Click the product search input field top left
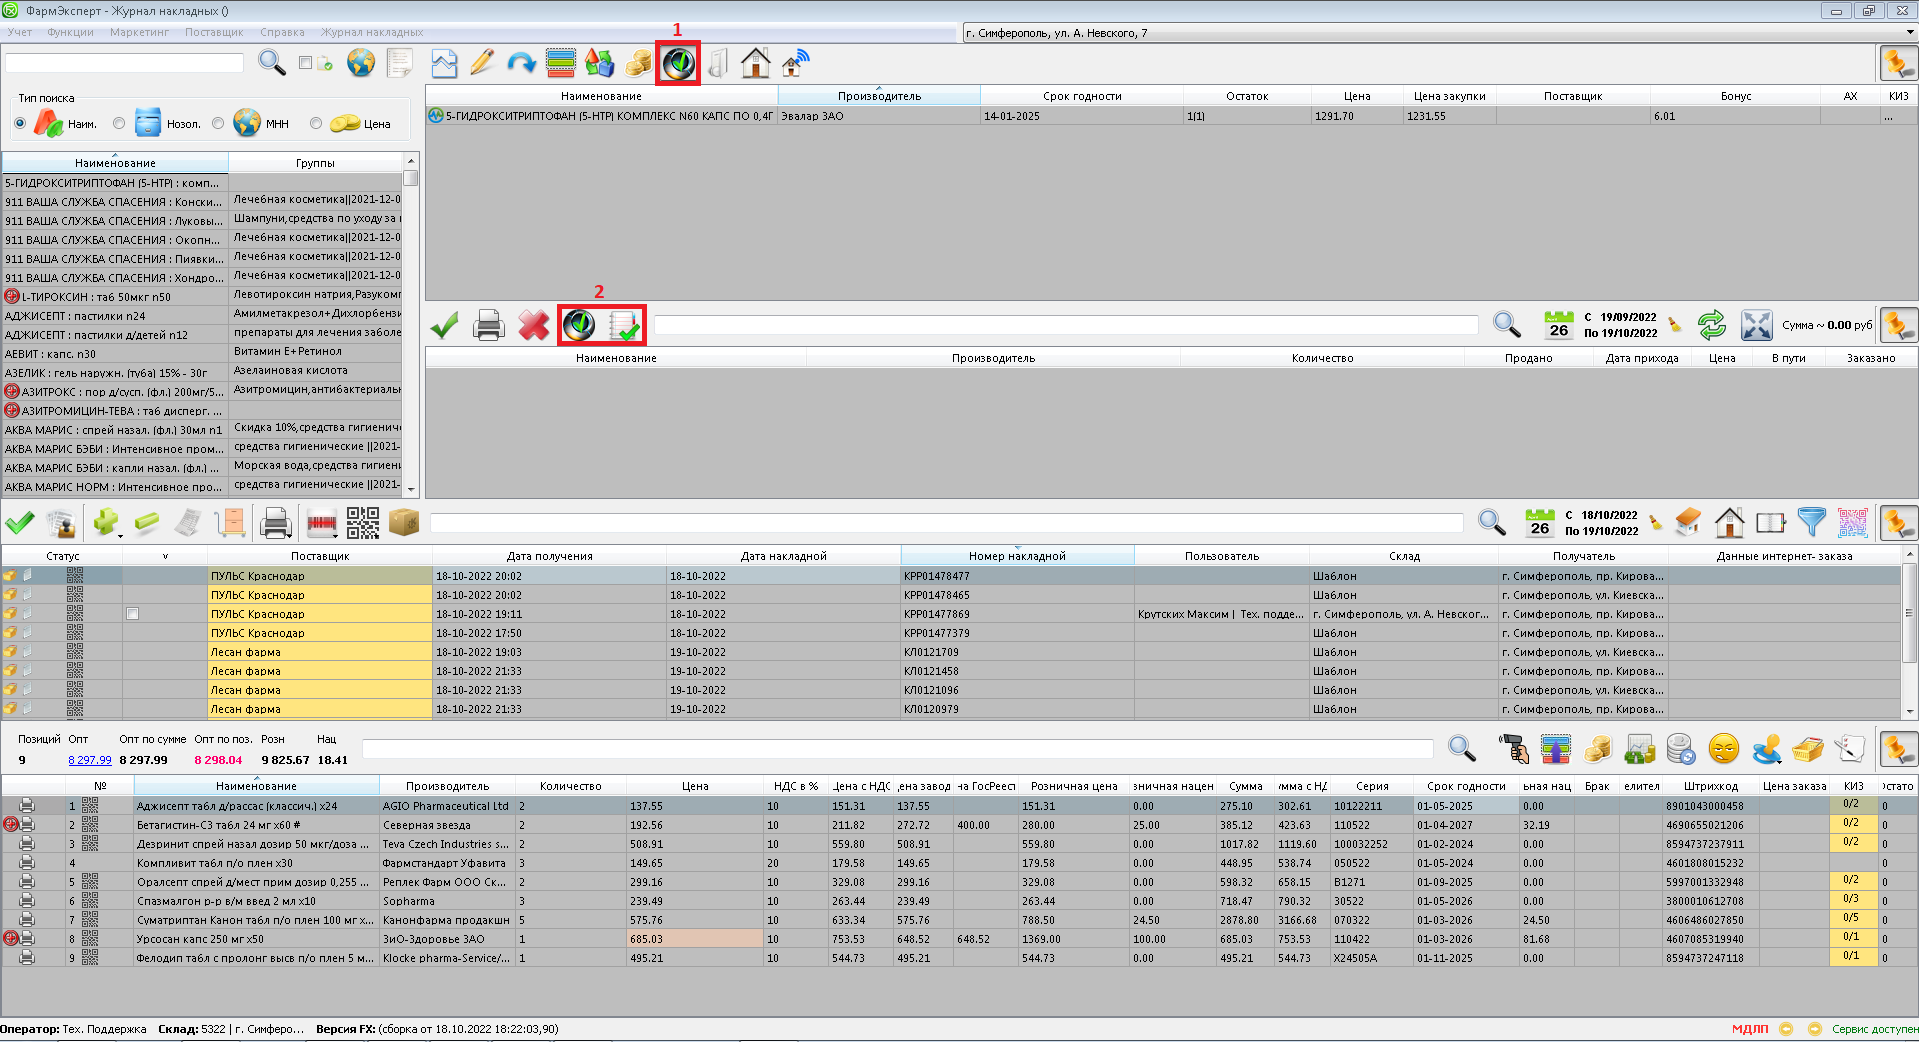Image resolution: width=1919 pixels, height=1042 pixels. (x=124, y=63)
